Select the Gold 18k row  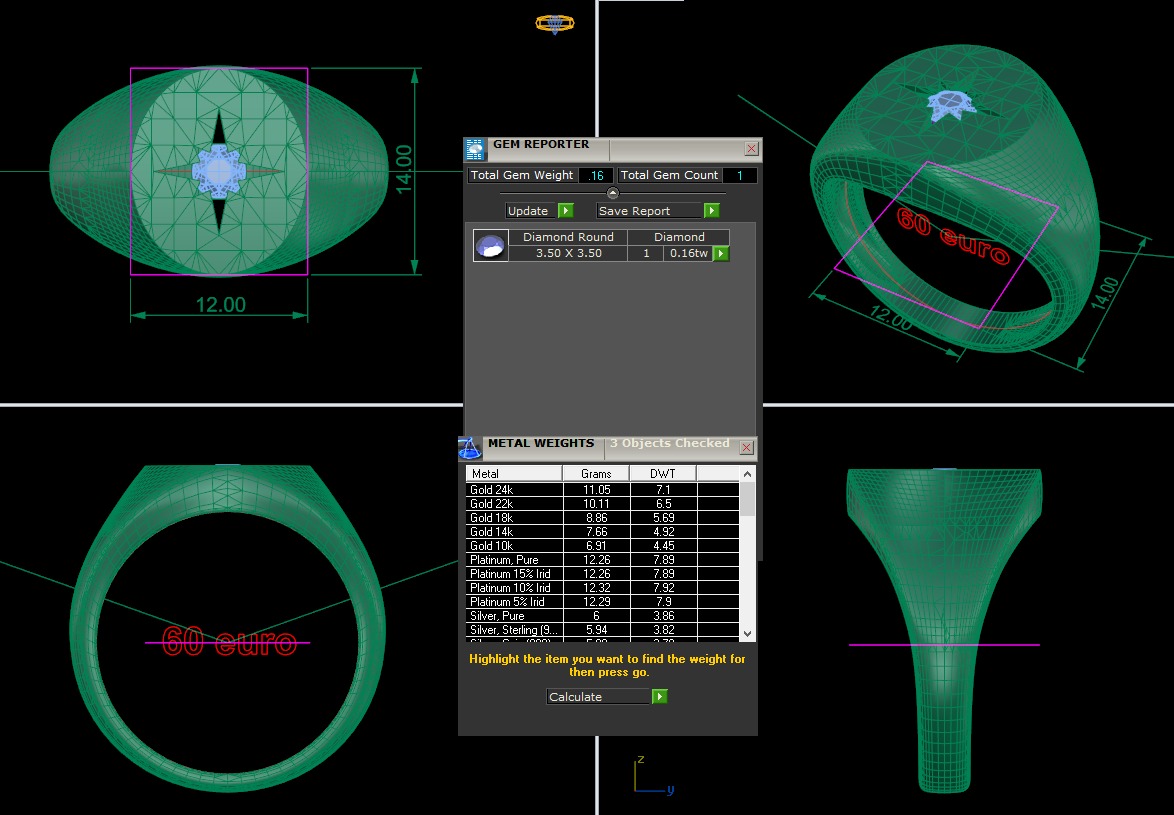513,518
